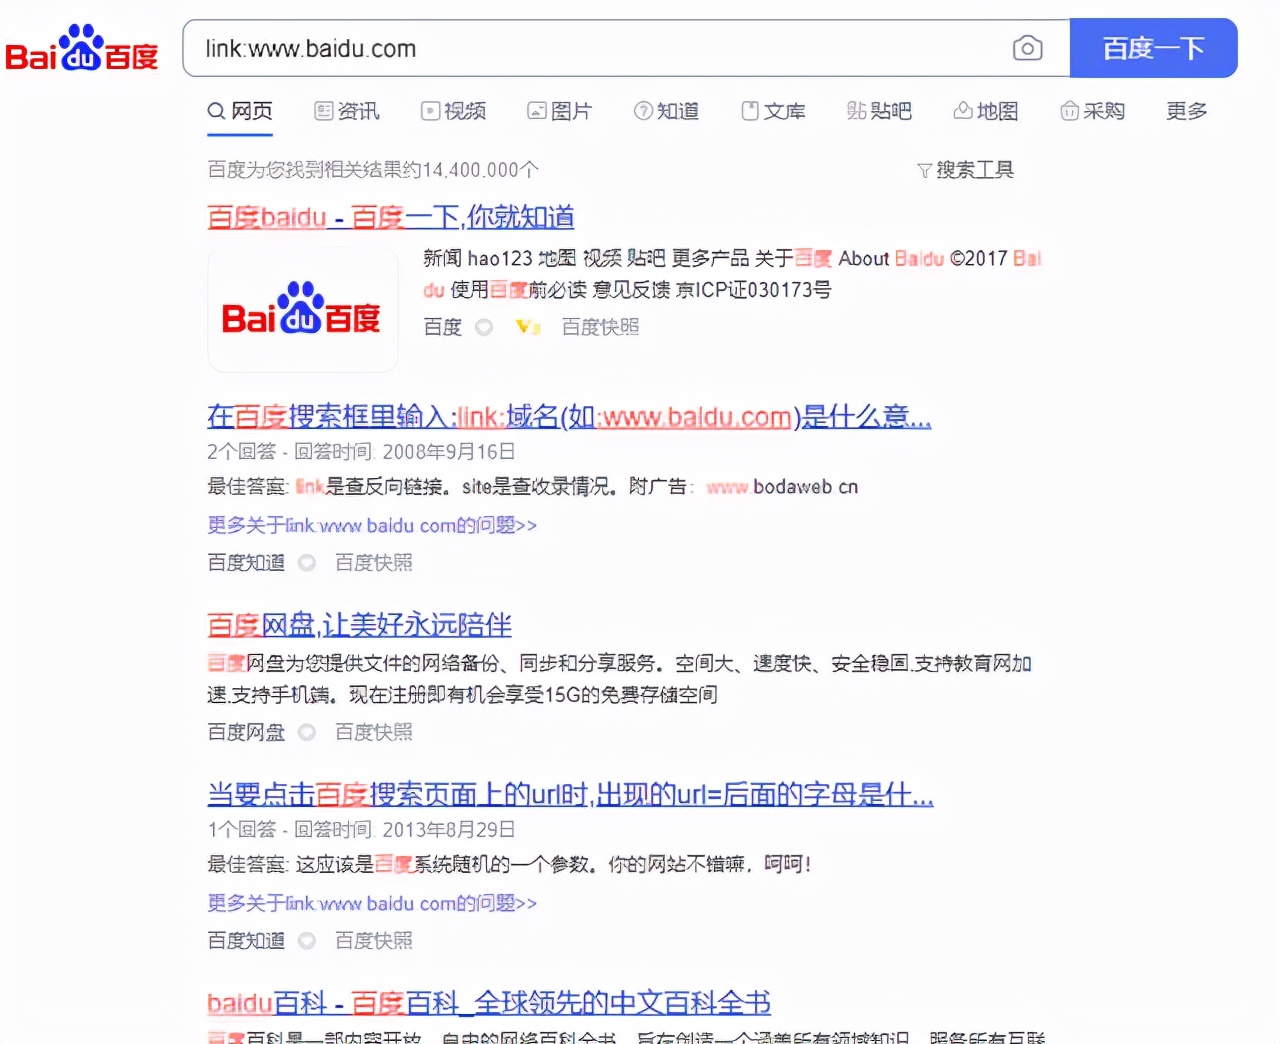The width and height of the screenshot is (1280, 1044).
Task: Select the 知道 icon in the nav bar
Action: coord(643,111)
